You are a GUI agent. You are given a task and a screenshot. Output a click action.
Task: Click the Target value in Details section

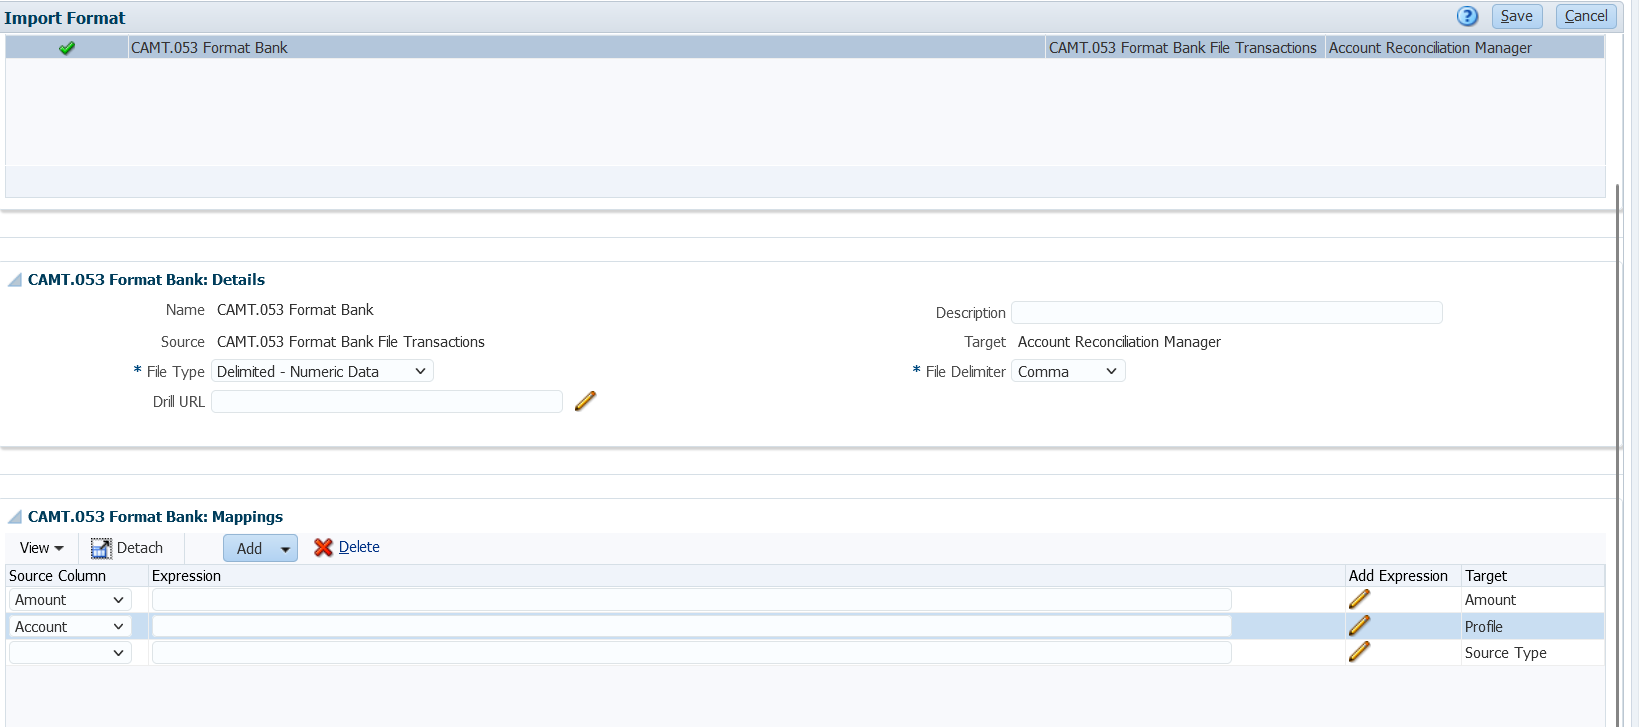click(1119, 342)
